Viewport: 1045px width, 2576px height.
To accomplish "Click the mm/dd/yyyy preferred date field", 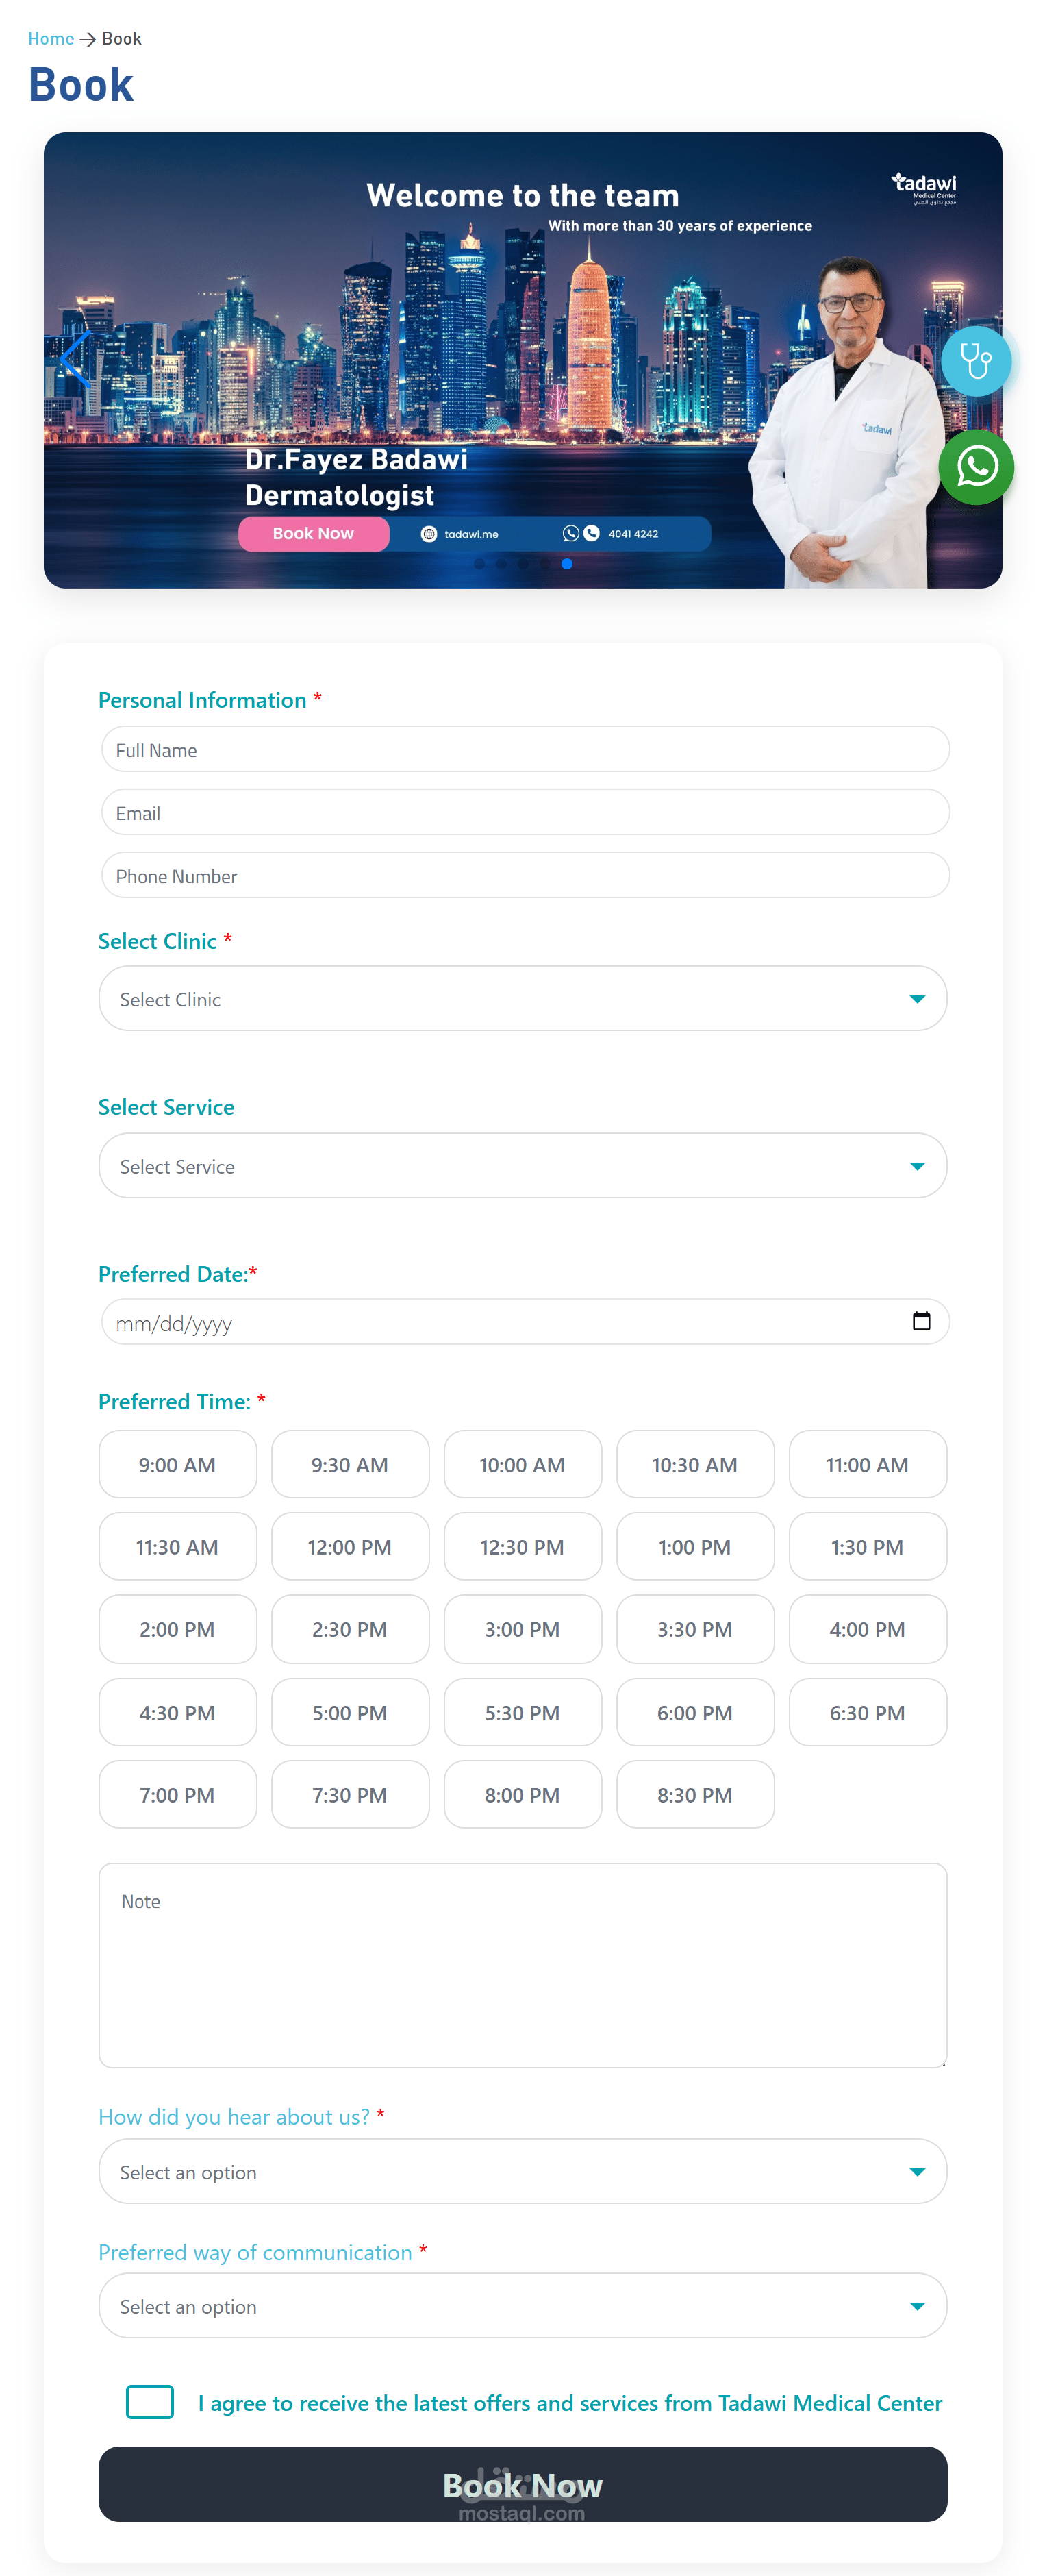I will pos(525,1322).
